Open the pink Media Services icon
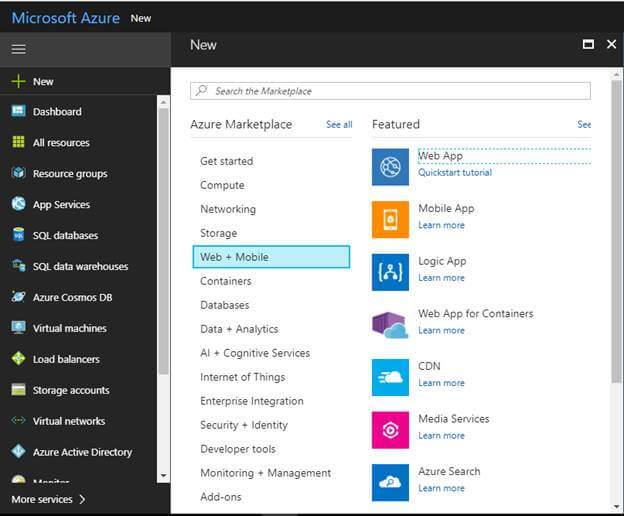Screen dimensions: 624x516 (x=390, y=429)
